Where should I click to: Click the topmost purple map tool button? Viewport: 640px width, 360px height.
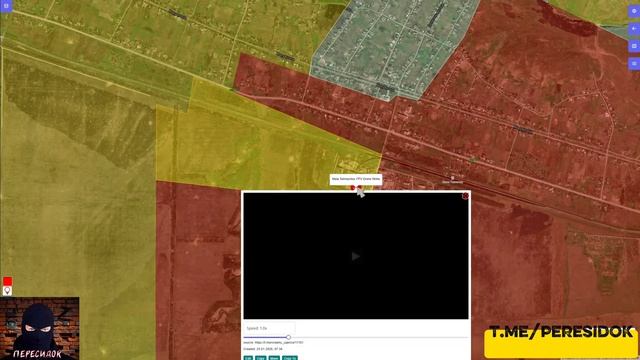pyautogui.click(x=634, y=11)
